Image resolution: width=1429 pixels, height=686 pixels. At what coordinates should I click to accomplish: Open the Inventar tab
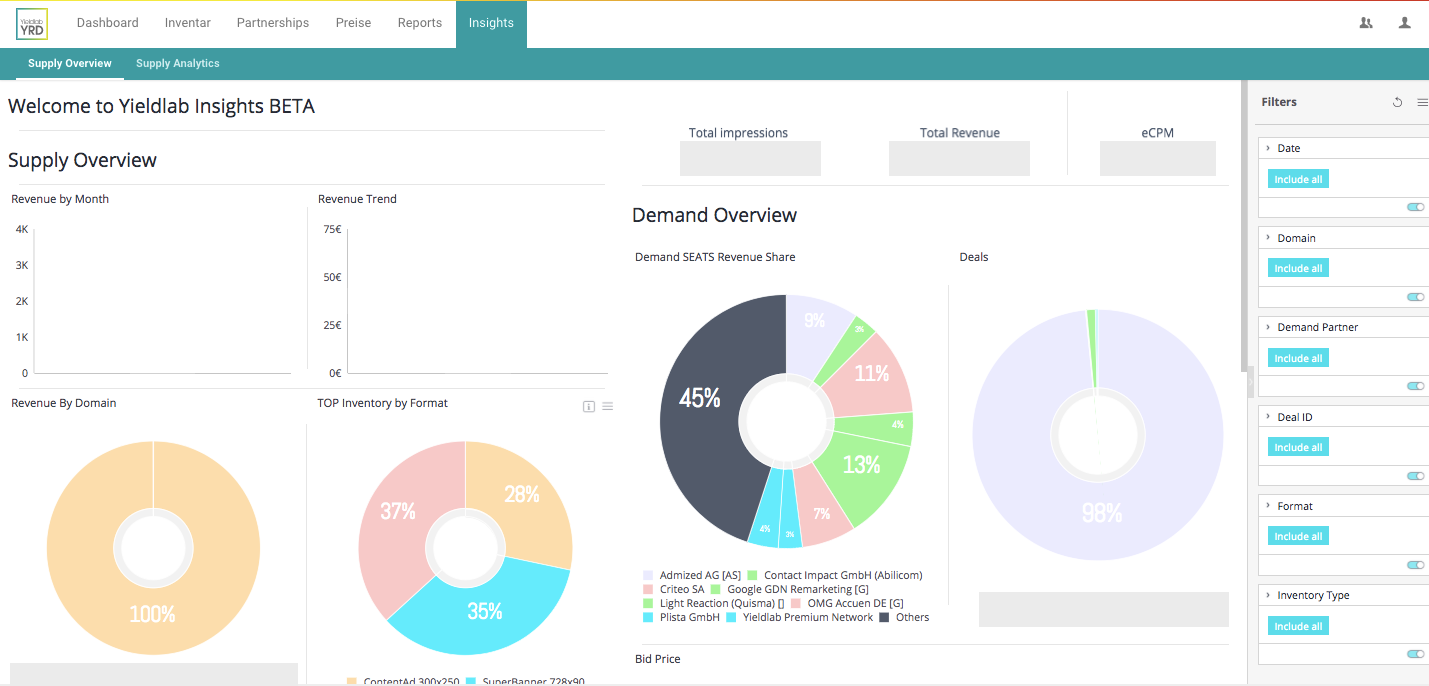pyautogui.click(x=188, y=23)
